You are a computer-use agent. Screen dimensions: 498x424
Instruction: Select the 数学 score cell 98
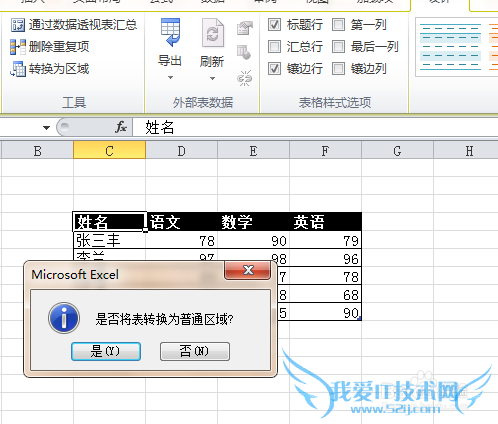tap(254, 256)
